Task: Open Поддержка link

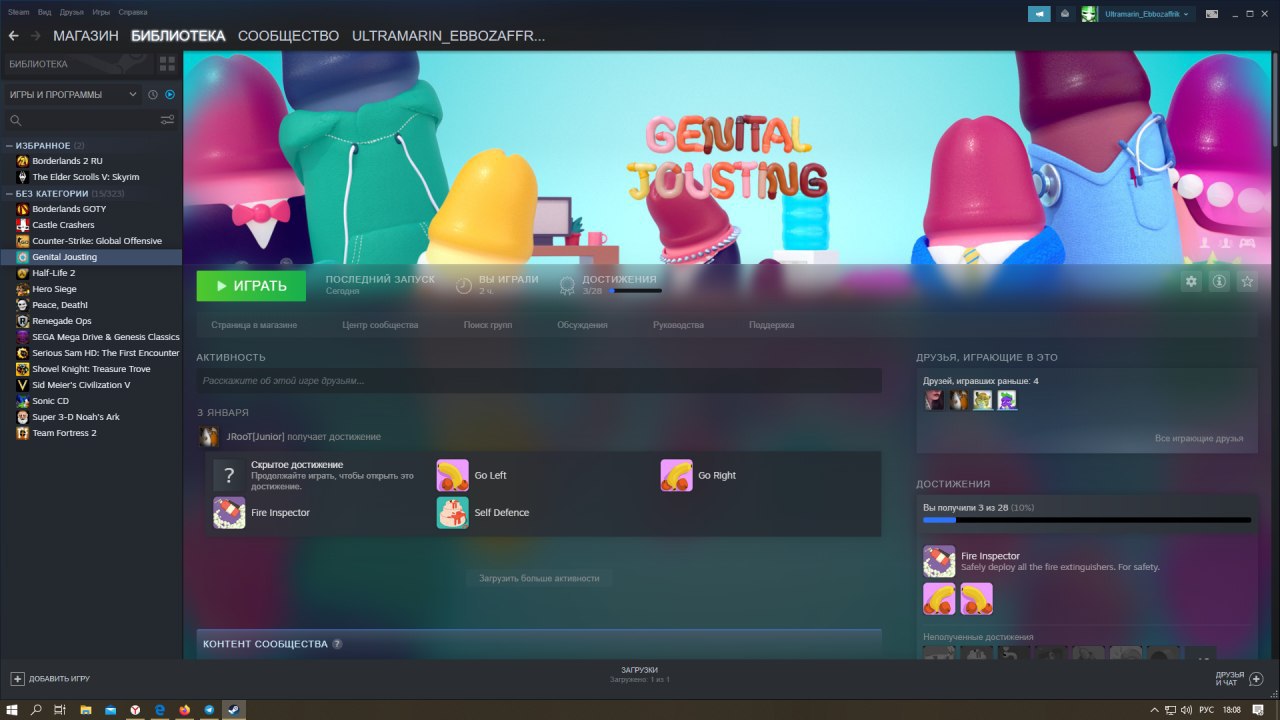Action: (772, 325)
